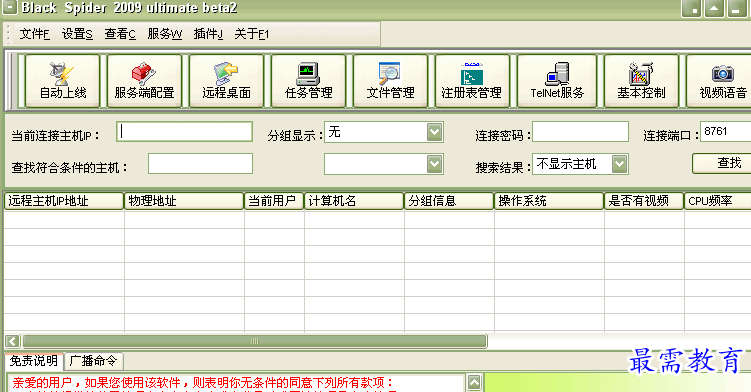Click the red 亲爱的用户 disclaimer text
Image resolution: width=751 pixels, height=392 pixels.
click(x=202, y=382)
